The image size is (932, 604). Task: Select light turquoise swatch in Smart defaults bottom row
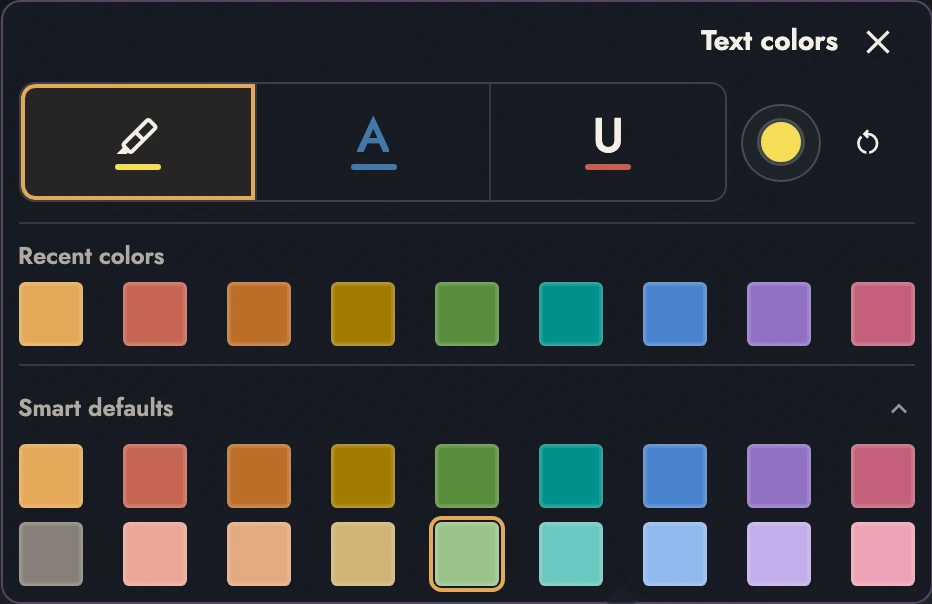point(571,554)
